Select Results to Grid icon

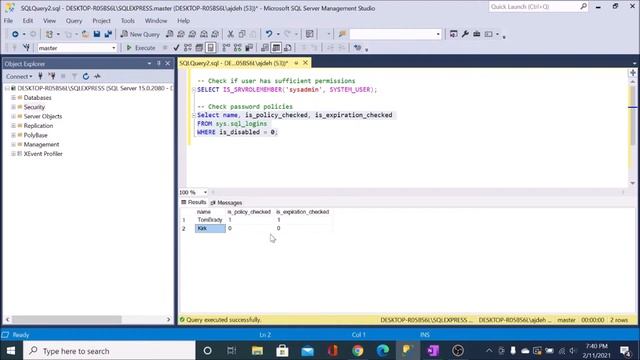click(276, 48)
